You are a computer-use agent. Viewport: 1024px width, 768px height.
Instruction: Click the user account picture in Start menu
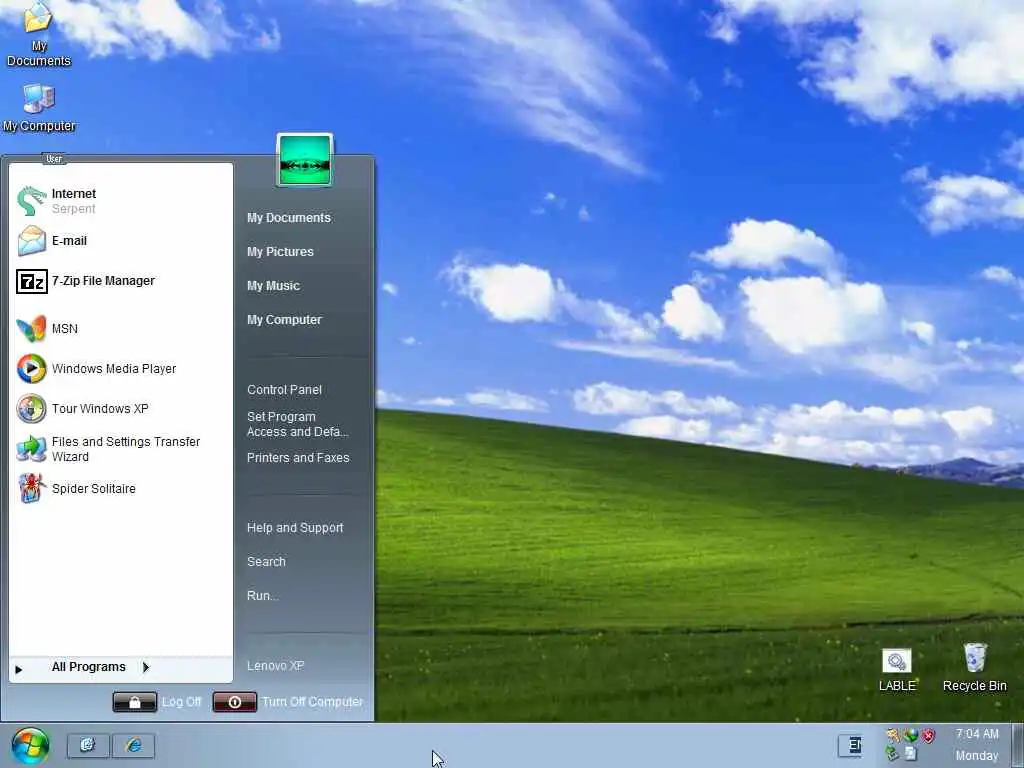(x=305, y=160)
